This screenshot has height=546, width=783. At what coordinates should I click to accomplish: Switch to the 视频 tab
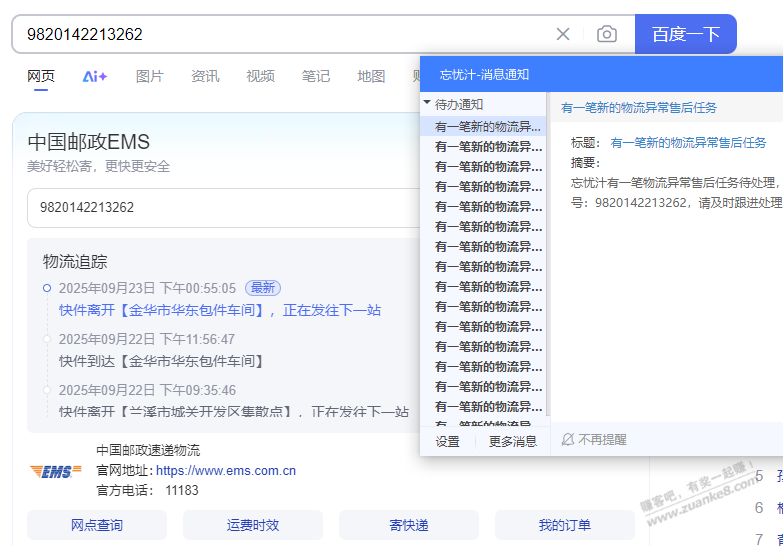pos(261,76)
